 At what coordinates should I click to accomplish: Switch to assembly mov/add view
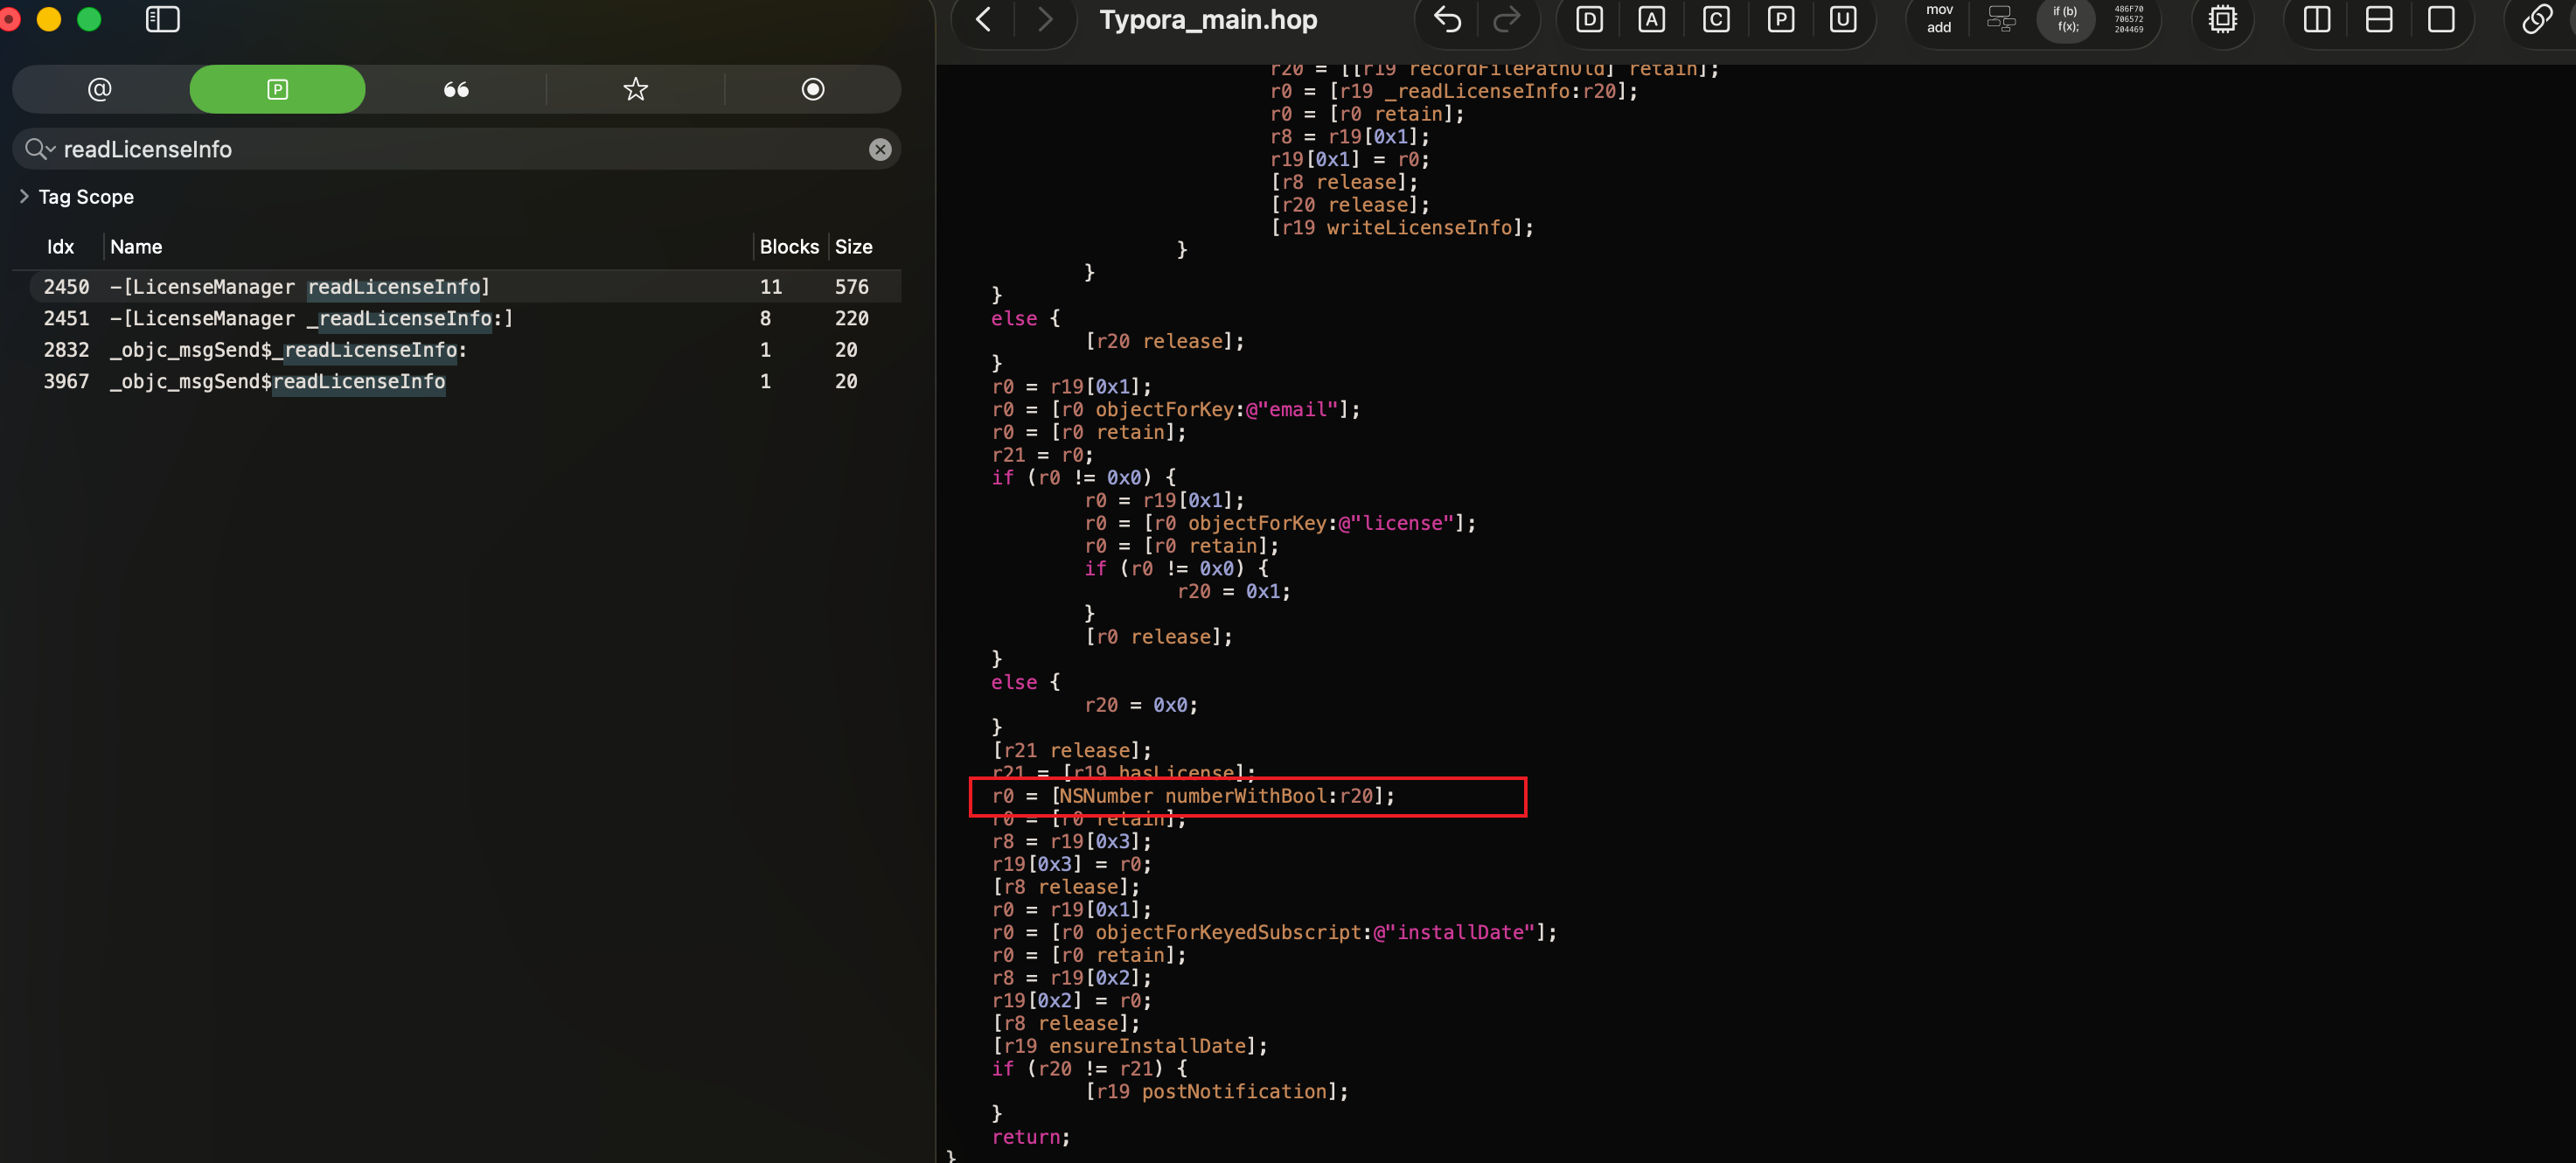tap(1939, 19)
